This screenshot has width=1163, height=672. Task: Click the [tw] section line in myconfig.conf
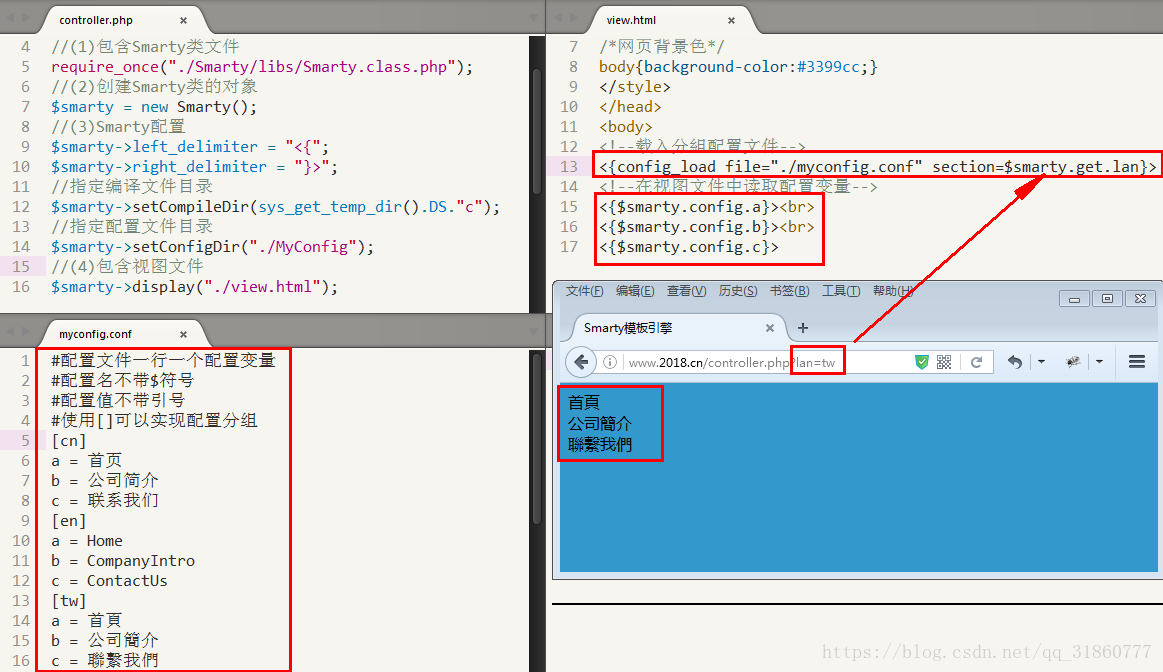tap(69, 601)
